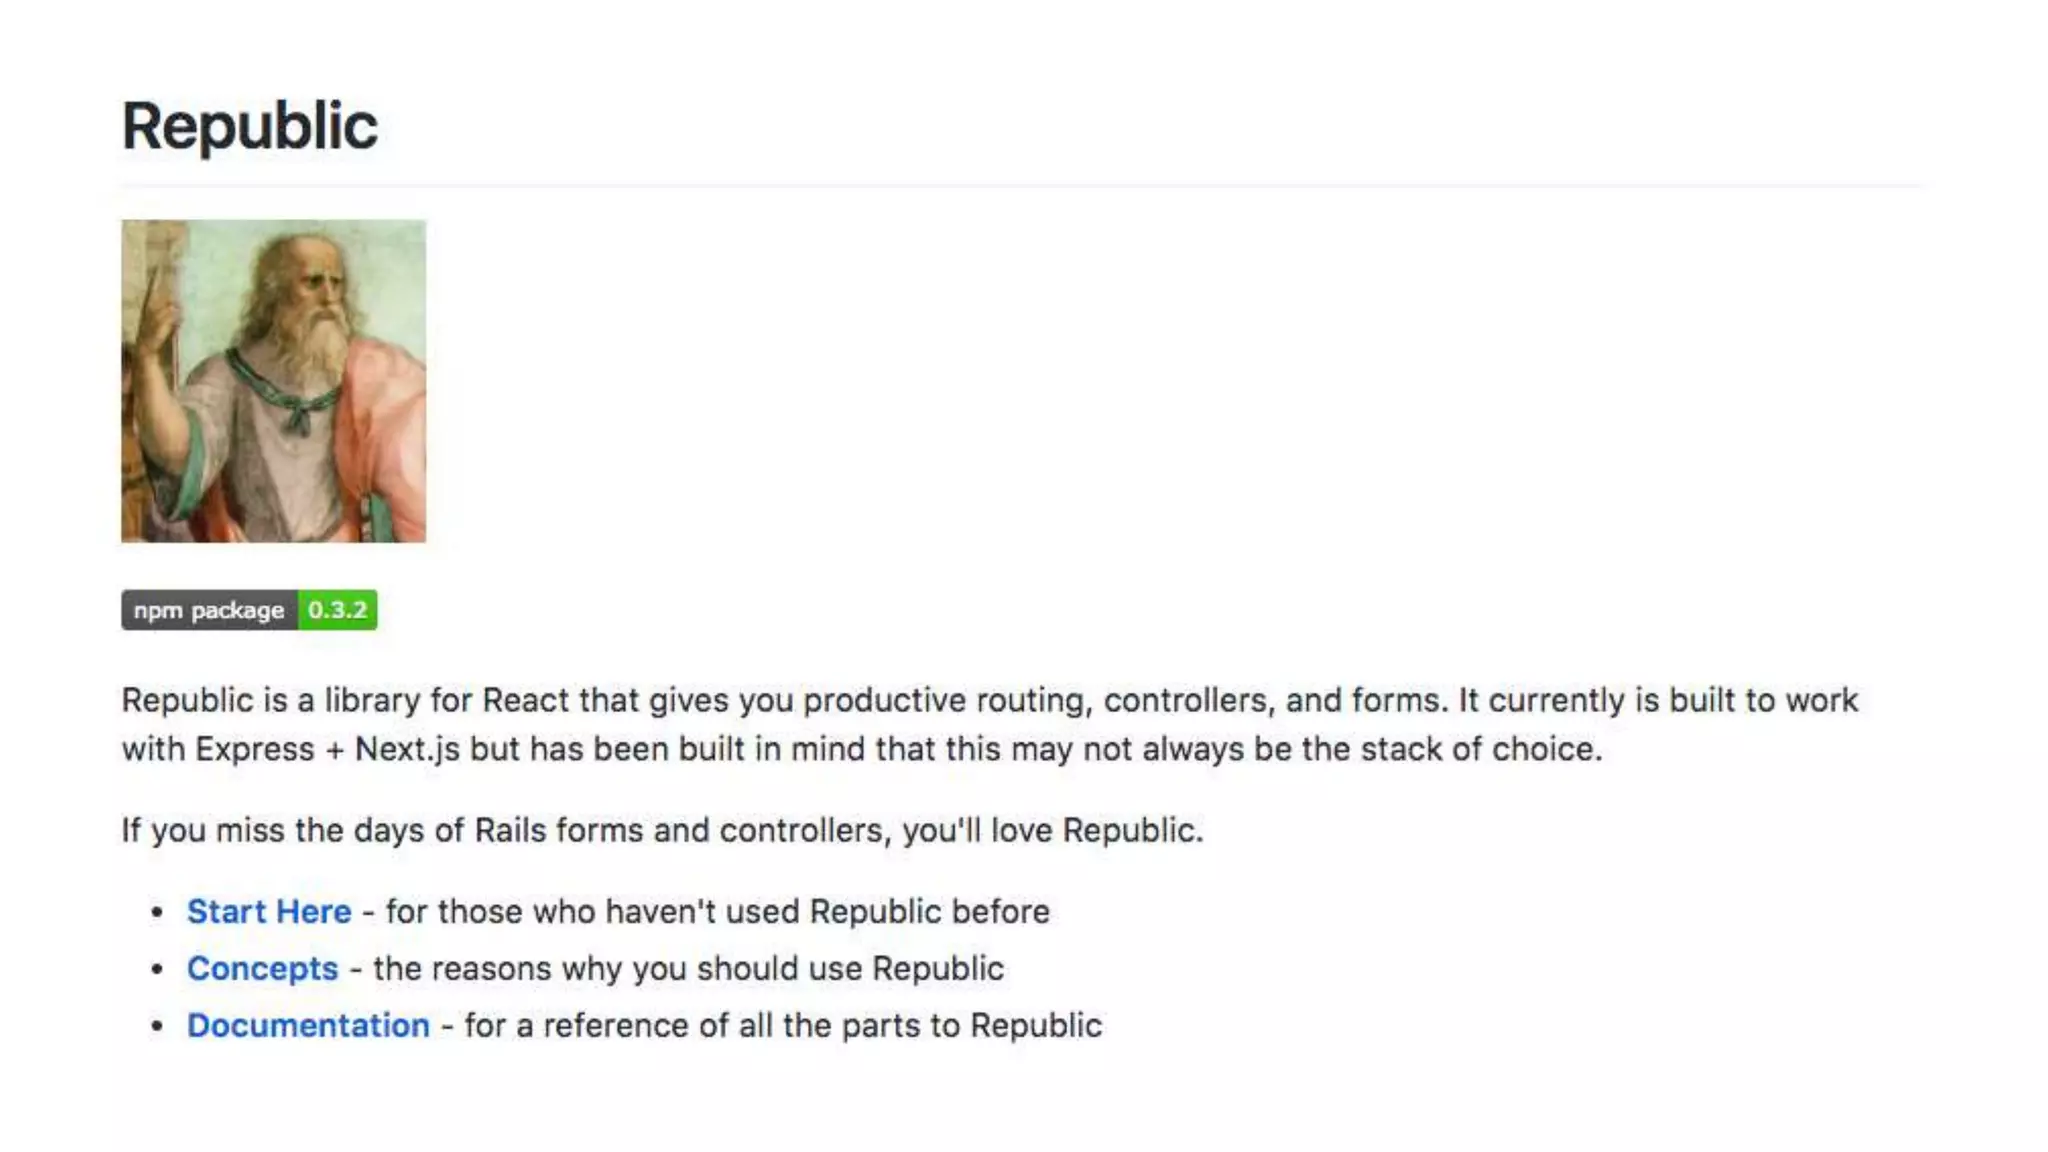This screenshot has height=1152, width=2048.
Task: Open the Concepts link
Action: pyautogui.click(x=263, y=969)
